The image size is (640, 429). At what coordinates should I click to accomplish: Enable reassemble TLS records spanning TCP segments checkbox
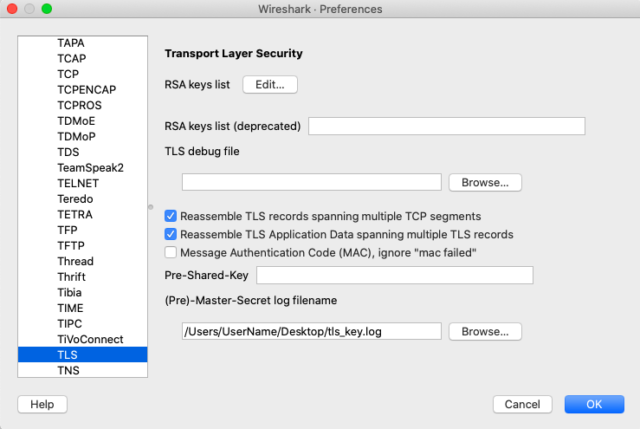point(171,216)
